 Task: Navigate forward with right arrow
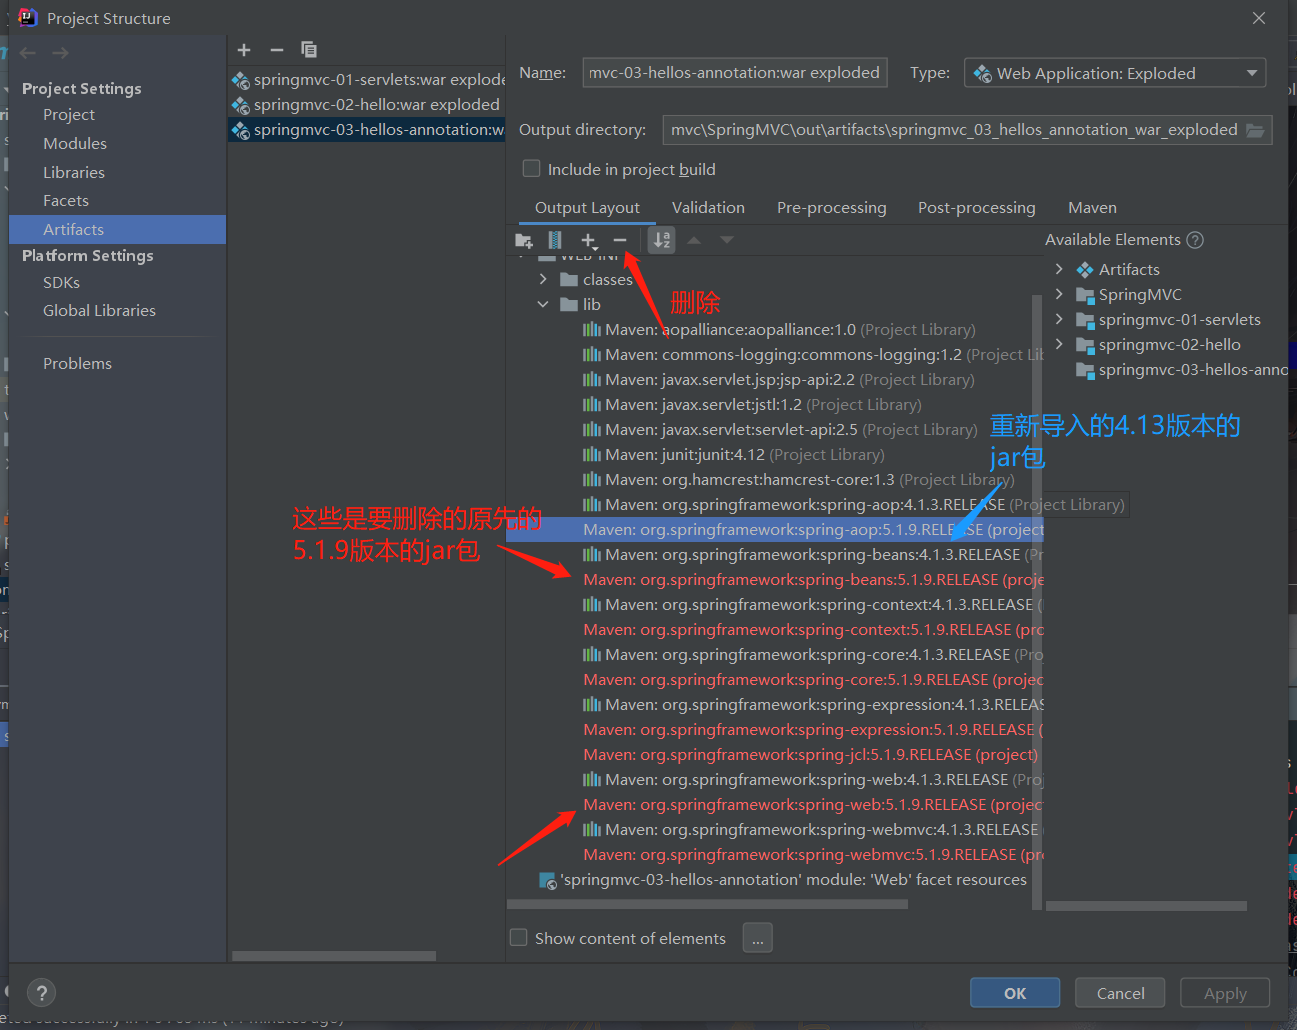[x=61, y=53]
